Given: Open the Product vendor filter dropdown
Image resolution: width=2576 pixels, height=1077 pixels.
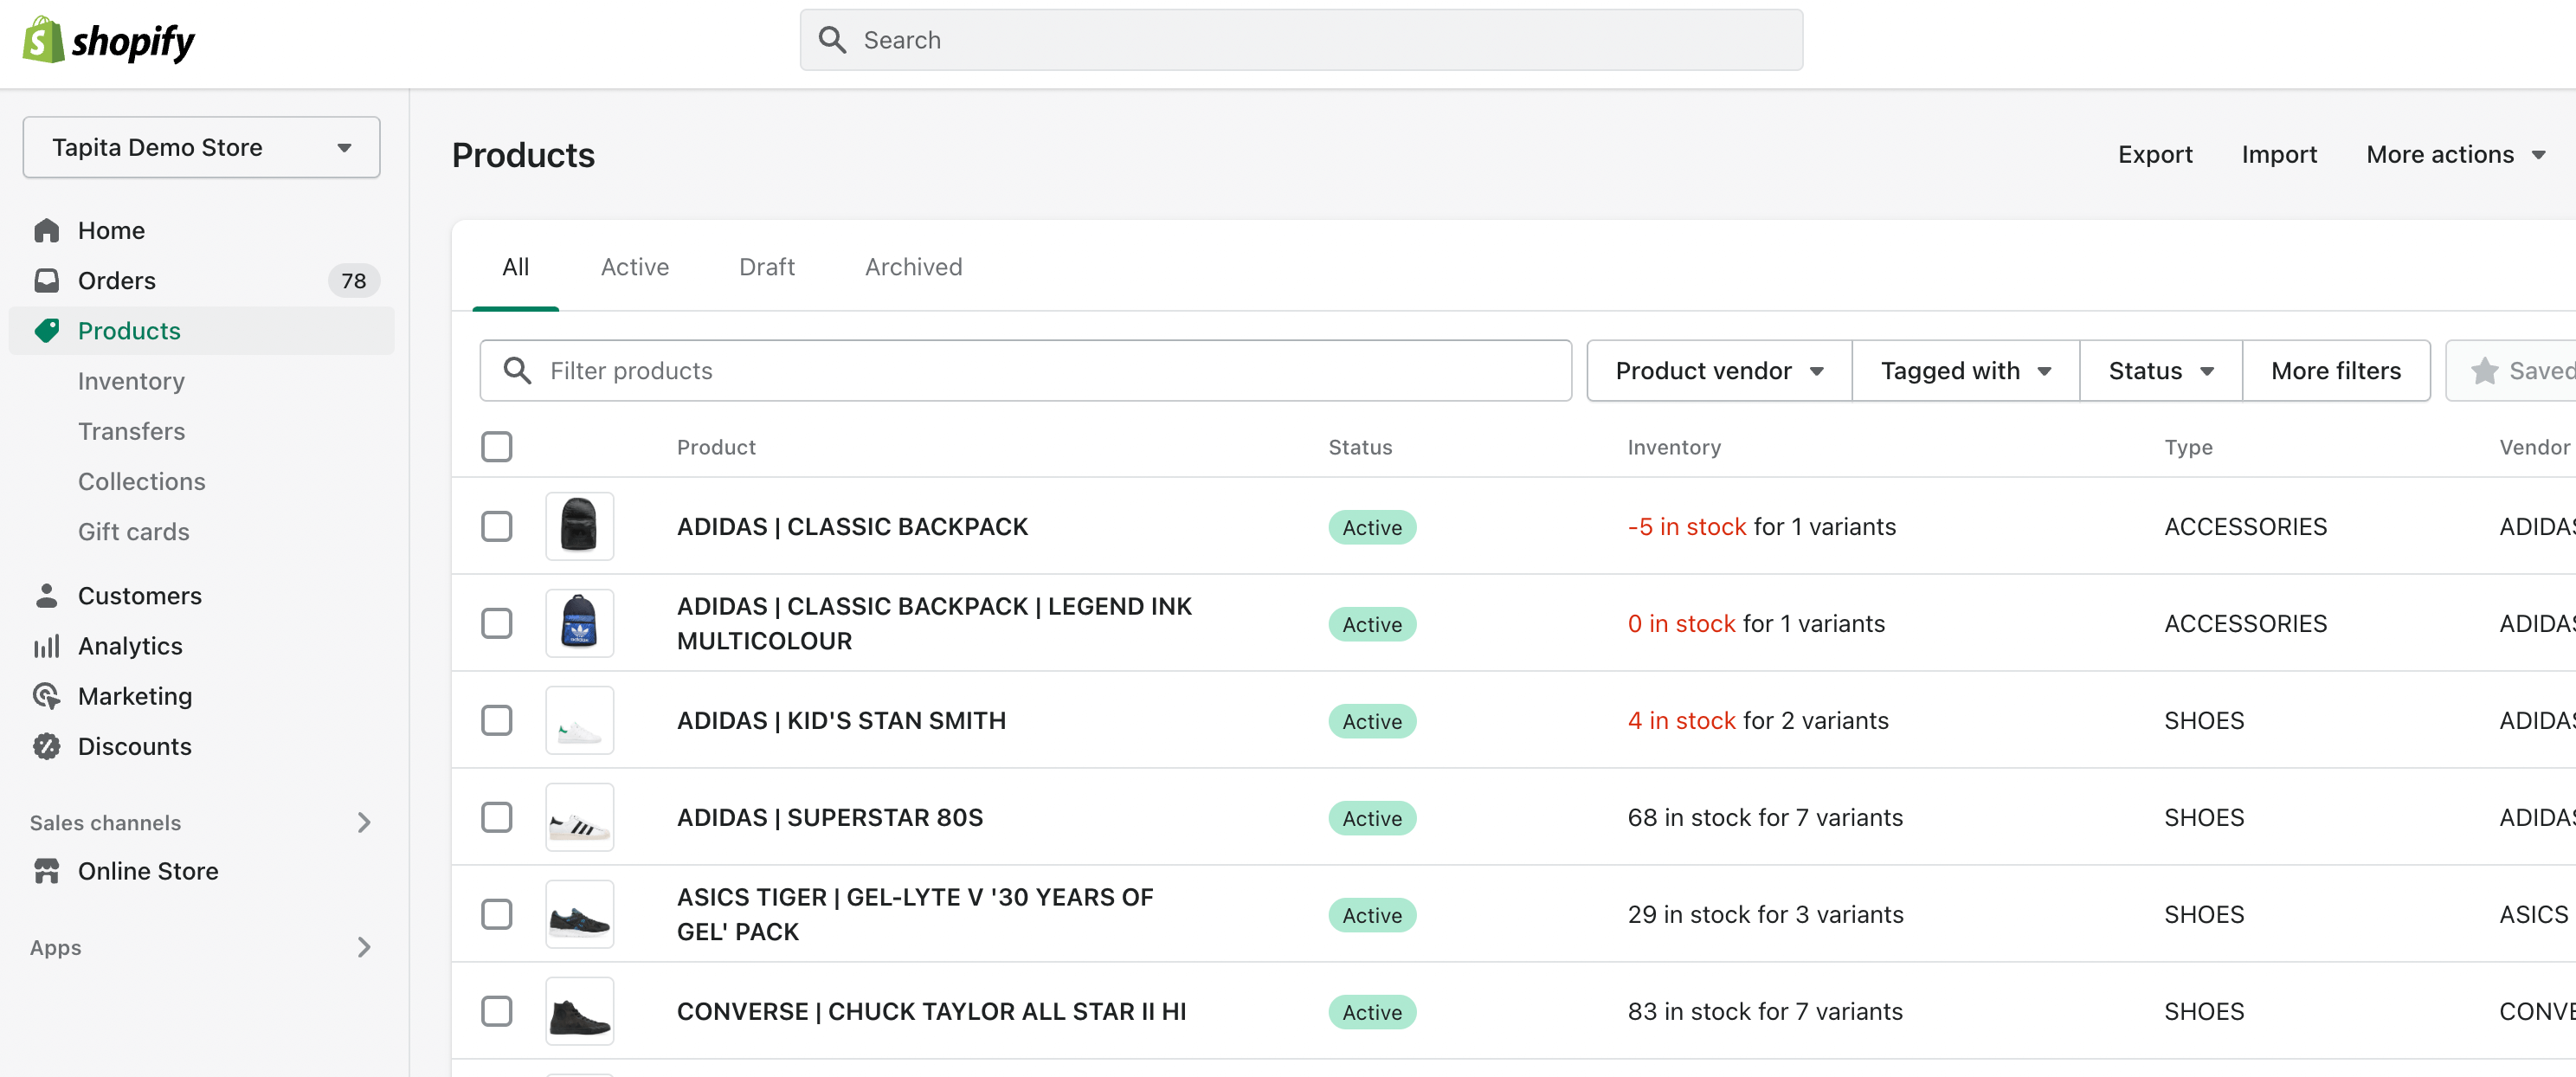Looking at the screenshot, I should click(1718, 371).
